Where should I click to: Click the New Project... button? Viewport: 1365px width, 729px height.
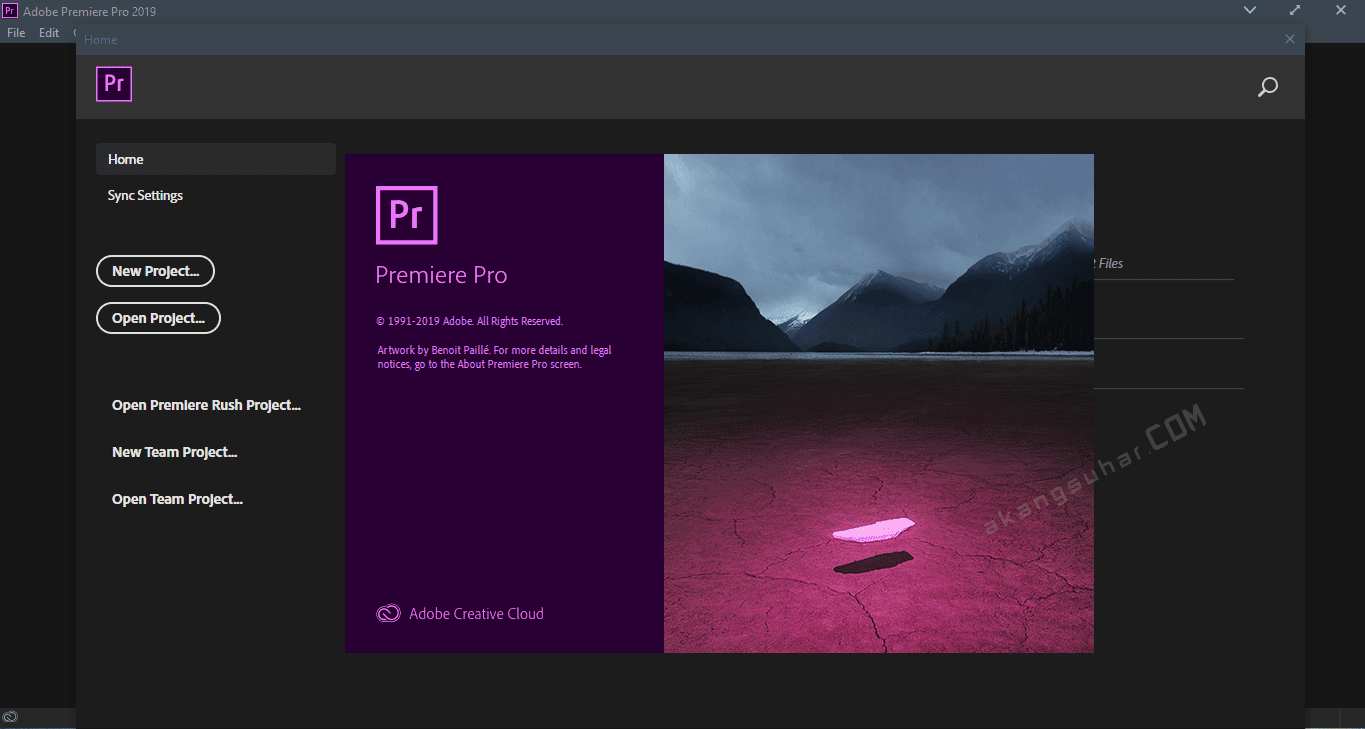(x=155, y=271)
